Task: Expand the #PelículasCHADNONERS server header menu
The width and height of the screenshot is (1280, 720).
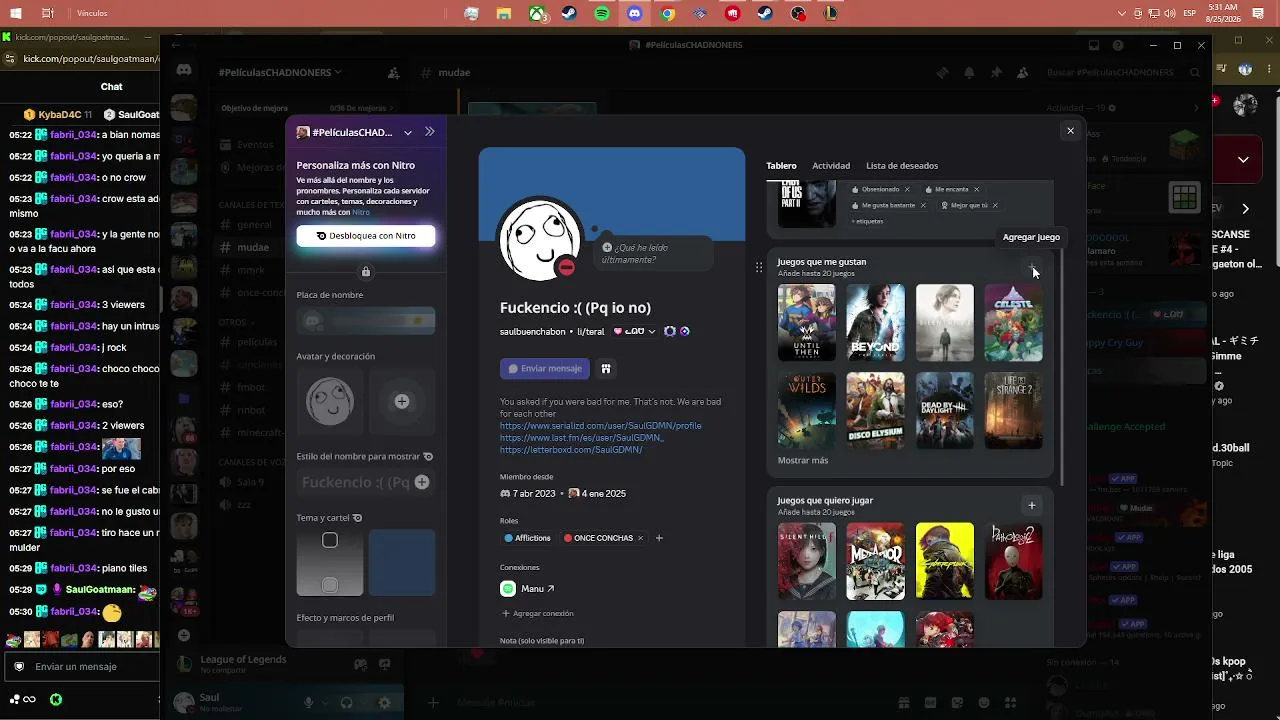Action: [x=280, y=72]
